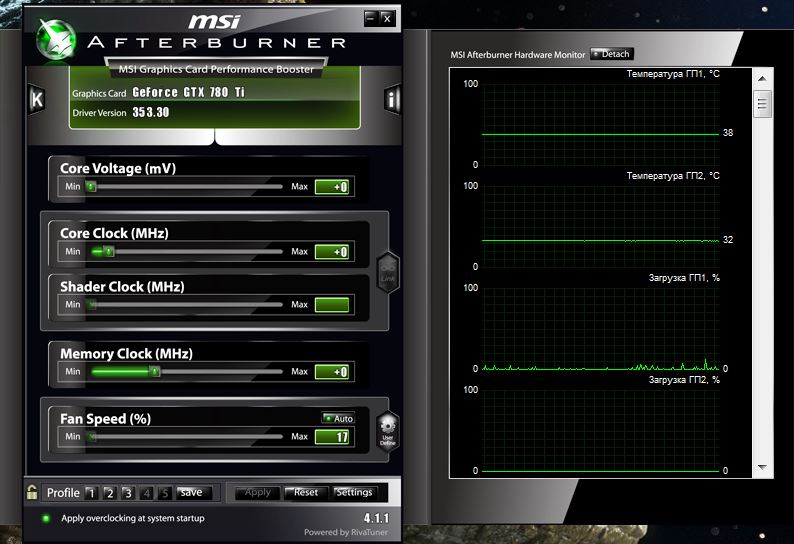This screenshot has width=794, height=544.
Task: Click the monitor scrollbar down arrow
Action: [762, 467]
